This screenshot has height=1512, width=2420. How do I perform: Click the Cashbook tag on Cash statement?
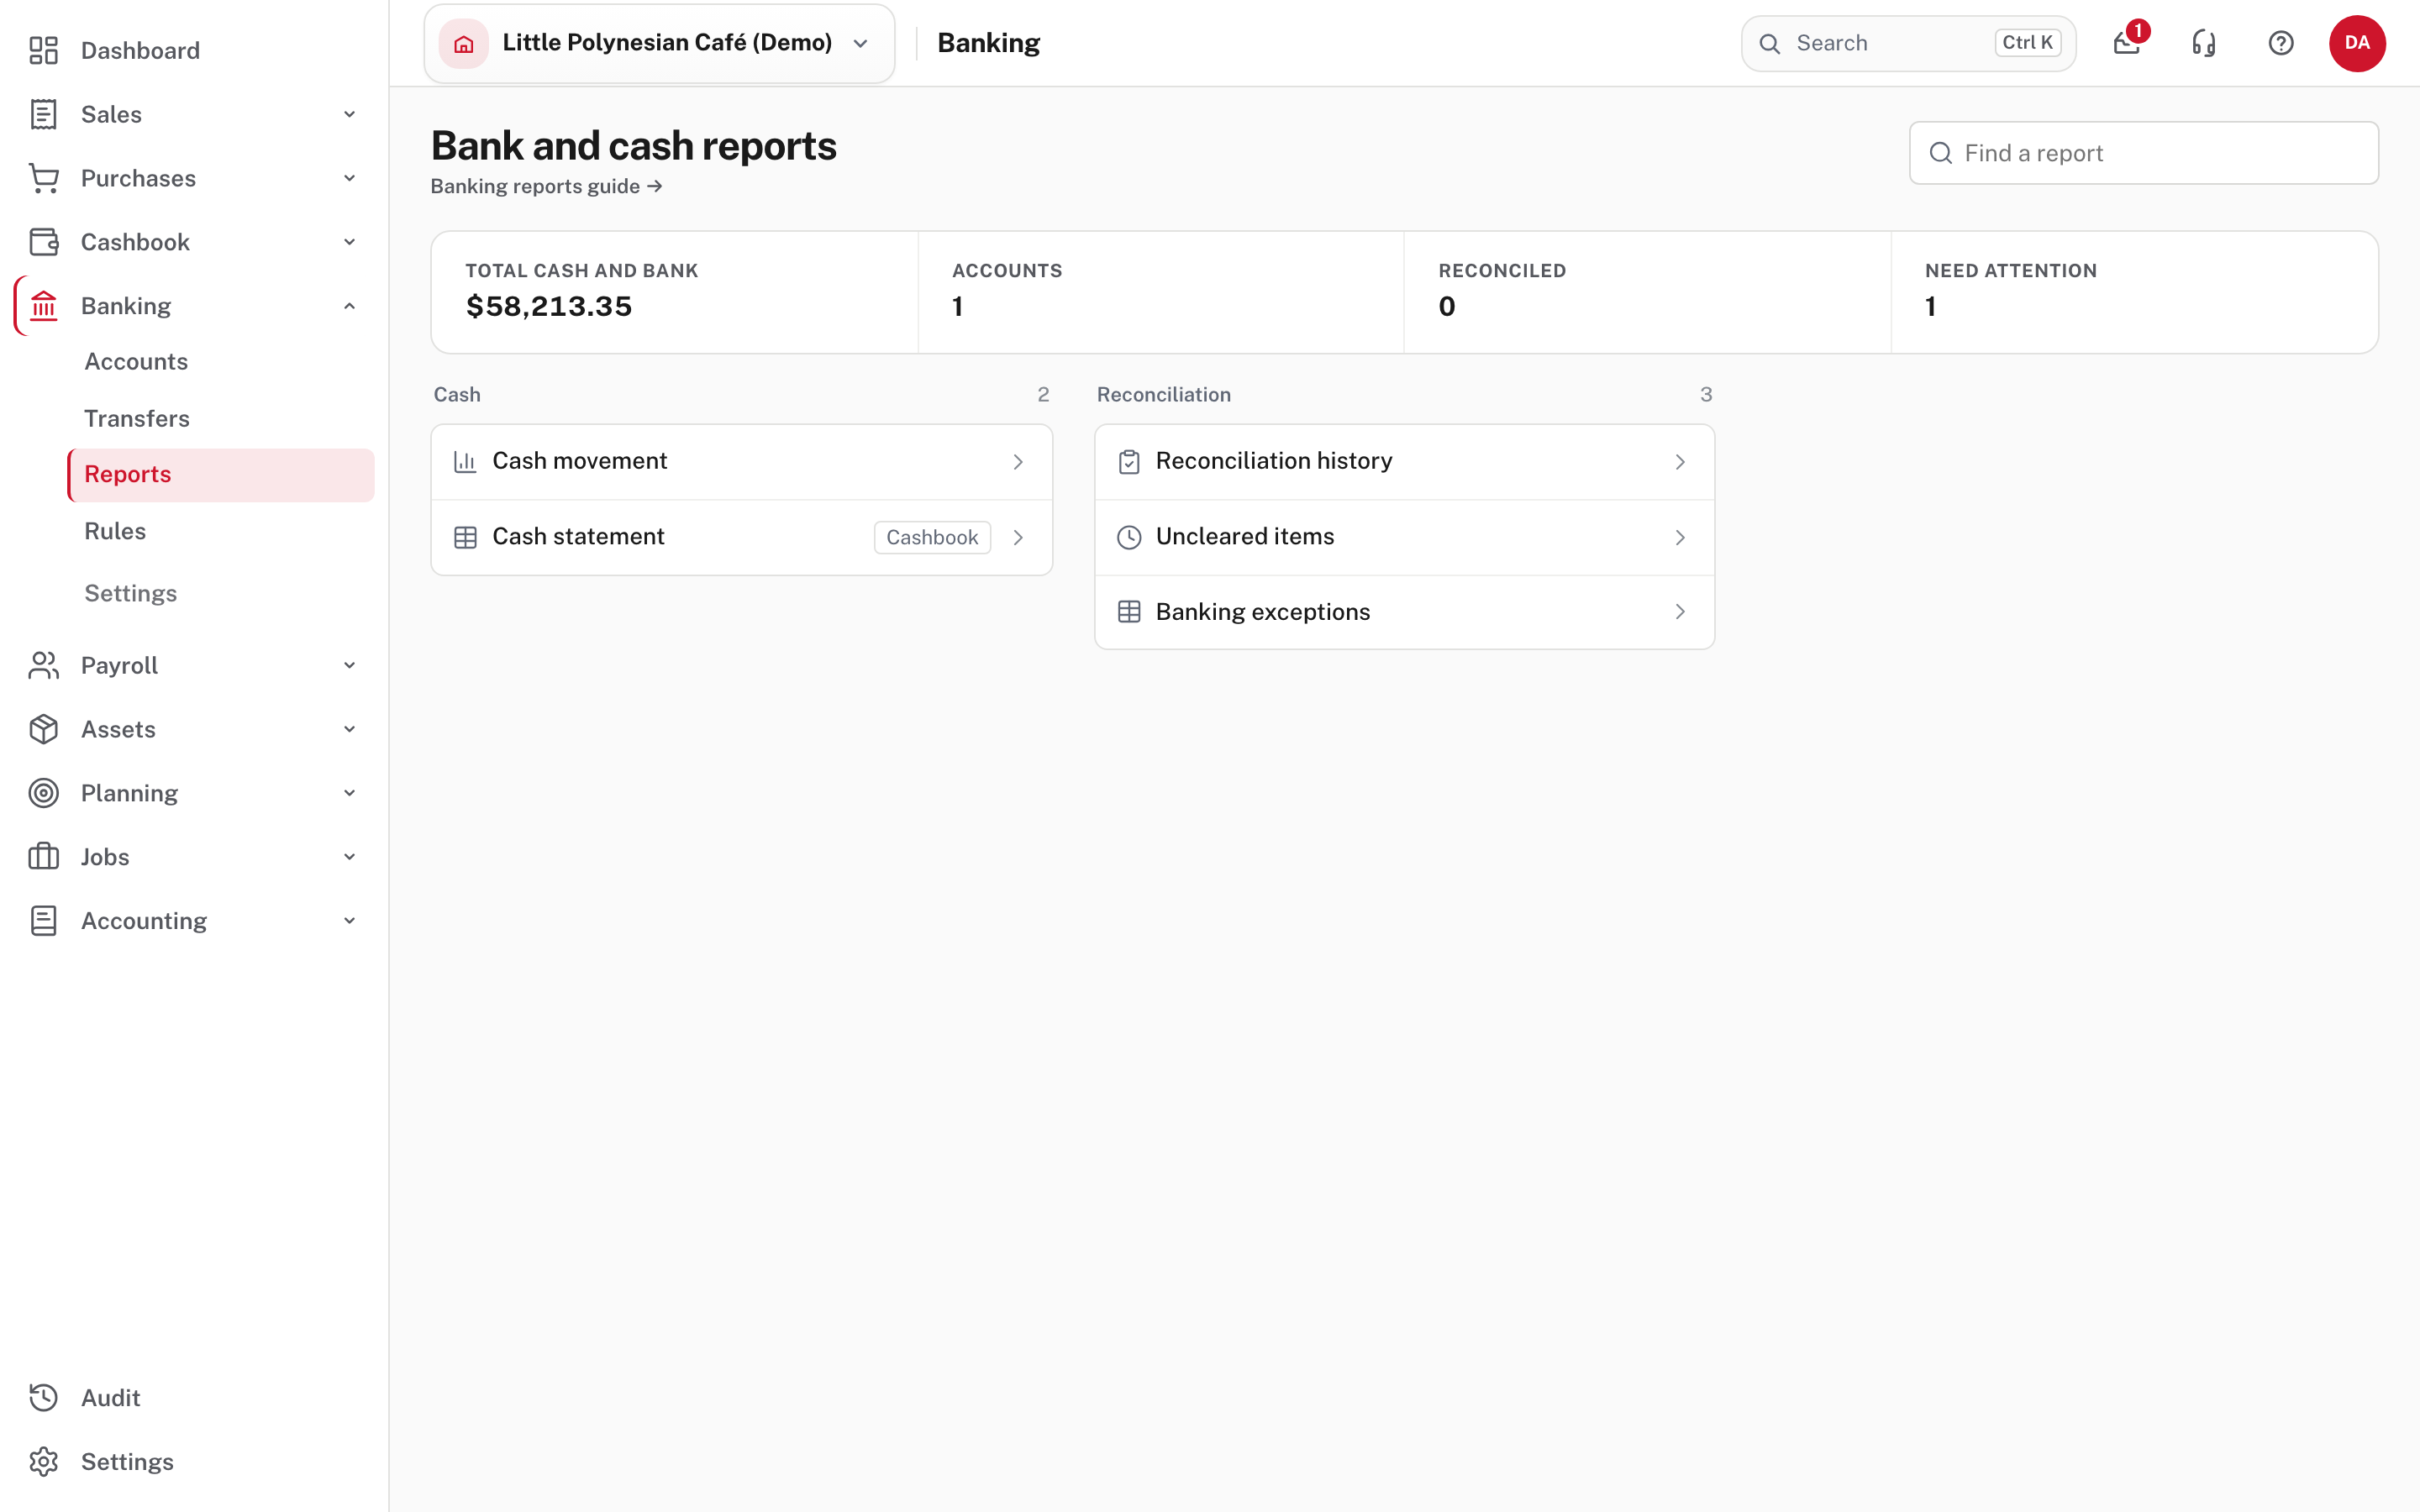click(932, 537)
